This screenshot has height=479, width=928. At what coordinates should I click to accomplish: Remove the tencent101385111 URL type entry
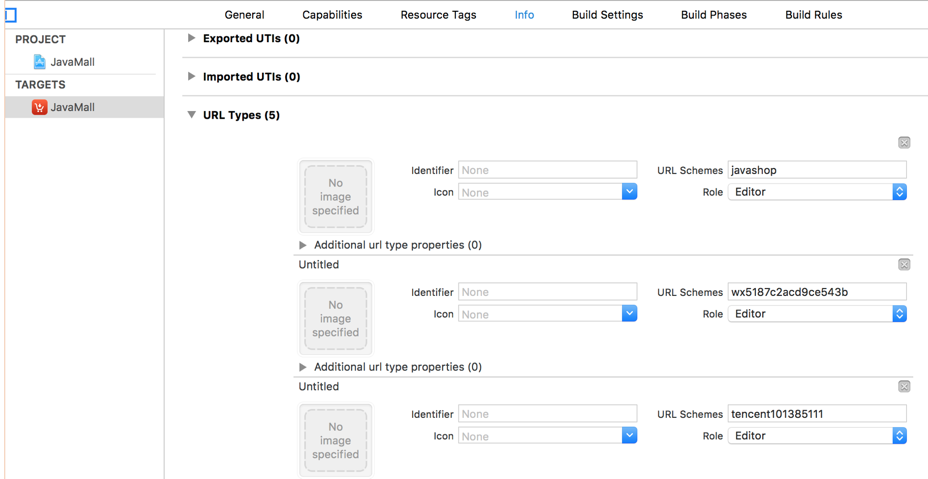[x=904, y=387]
